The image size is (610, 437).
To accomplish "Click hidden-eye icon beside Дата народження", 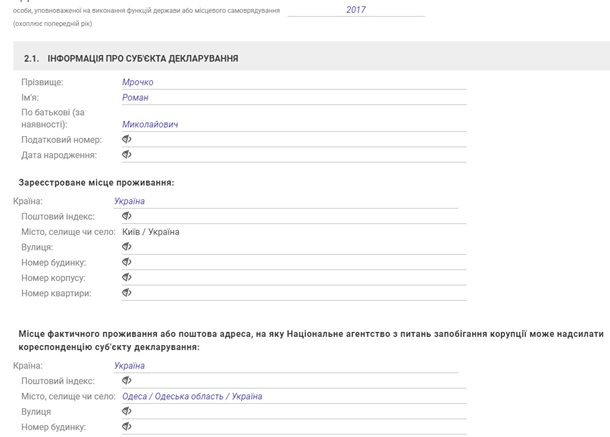I will (127, 155).
